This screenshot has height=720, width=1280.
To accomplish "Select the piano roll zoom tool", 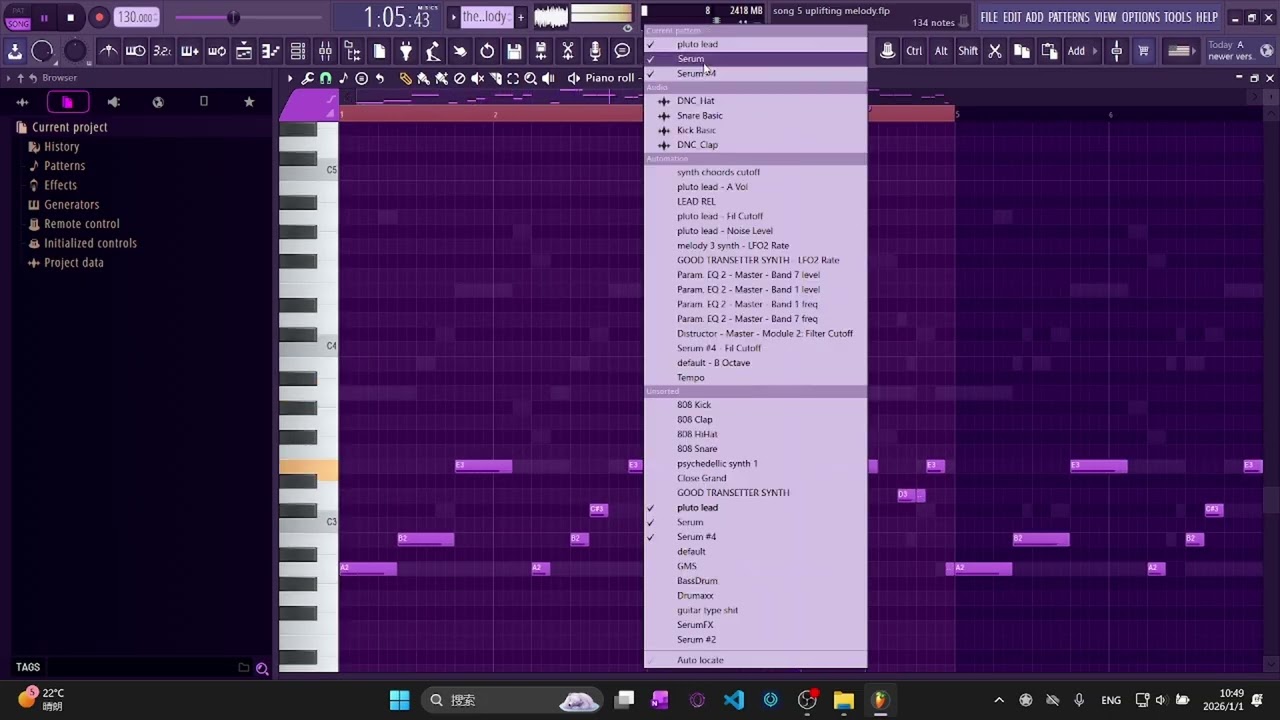I will (531, 78).
